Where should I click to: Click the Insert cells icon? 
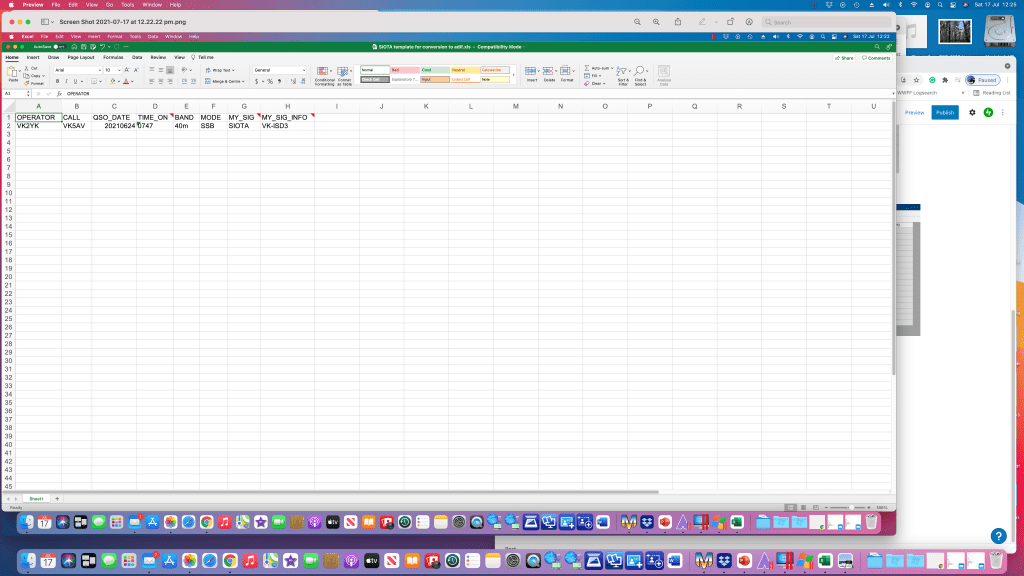[531, 72]
